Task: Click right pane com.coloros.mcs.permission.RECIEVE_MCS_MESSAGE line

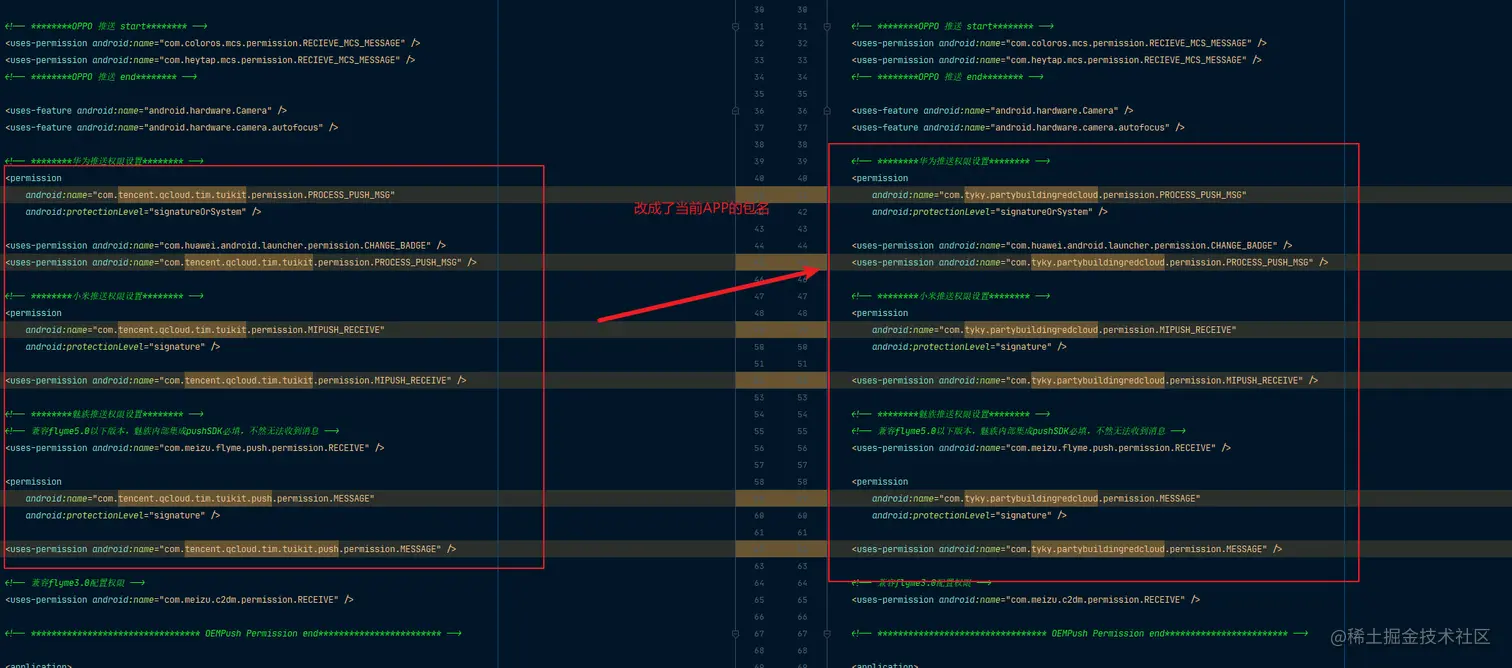Action: (x=1059, y=43)
